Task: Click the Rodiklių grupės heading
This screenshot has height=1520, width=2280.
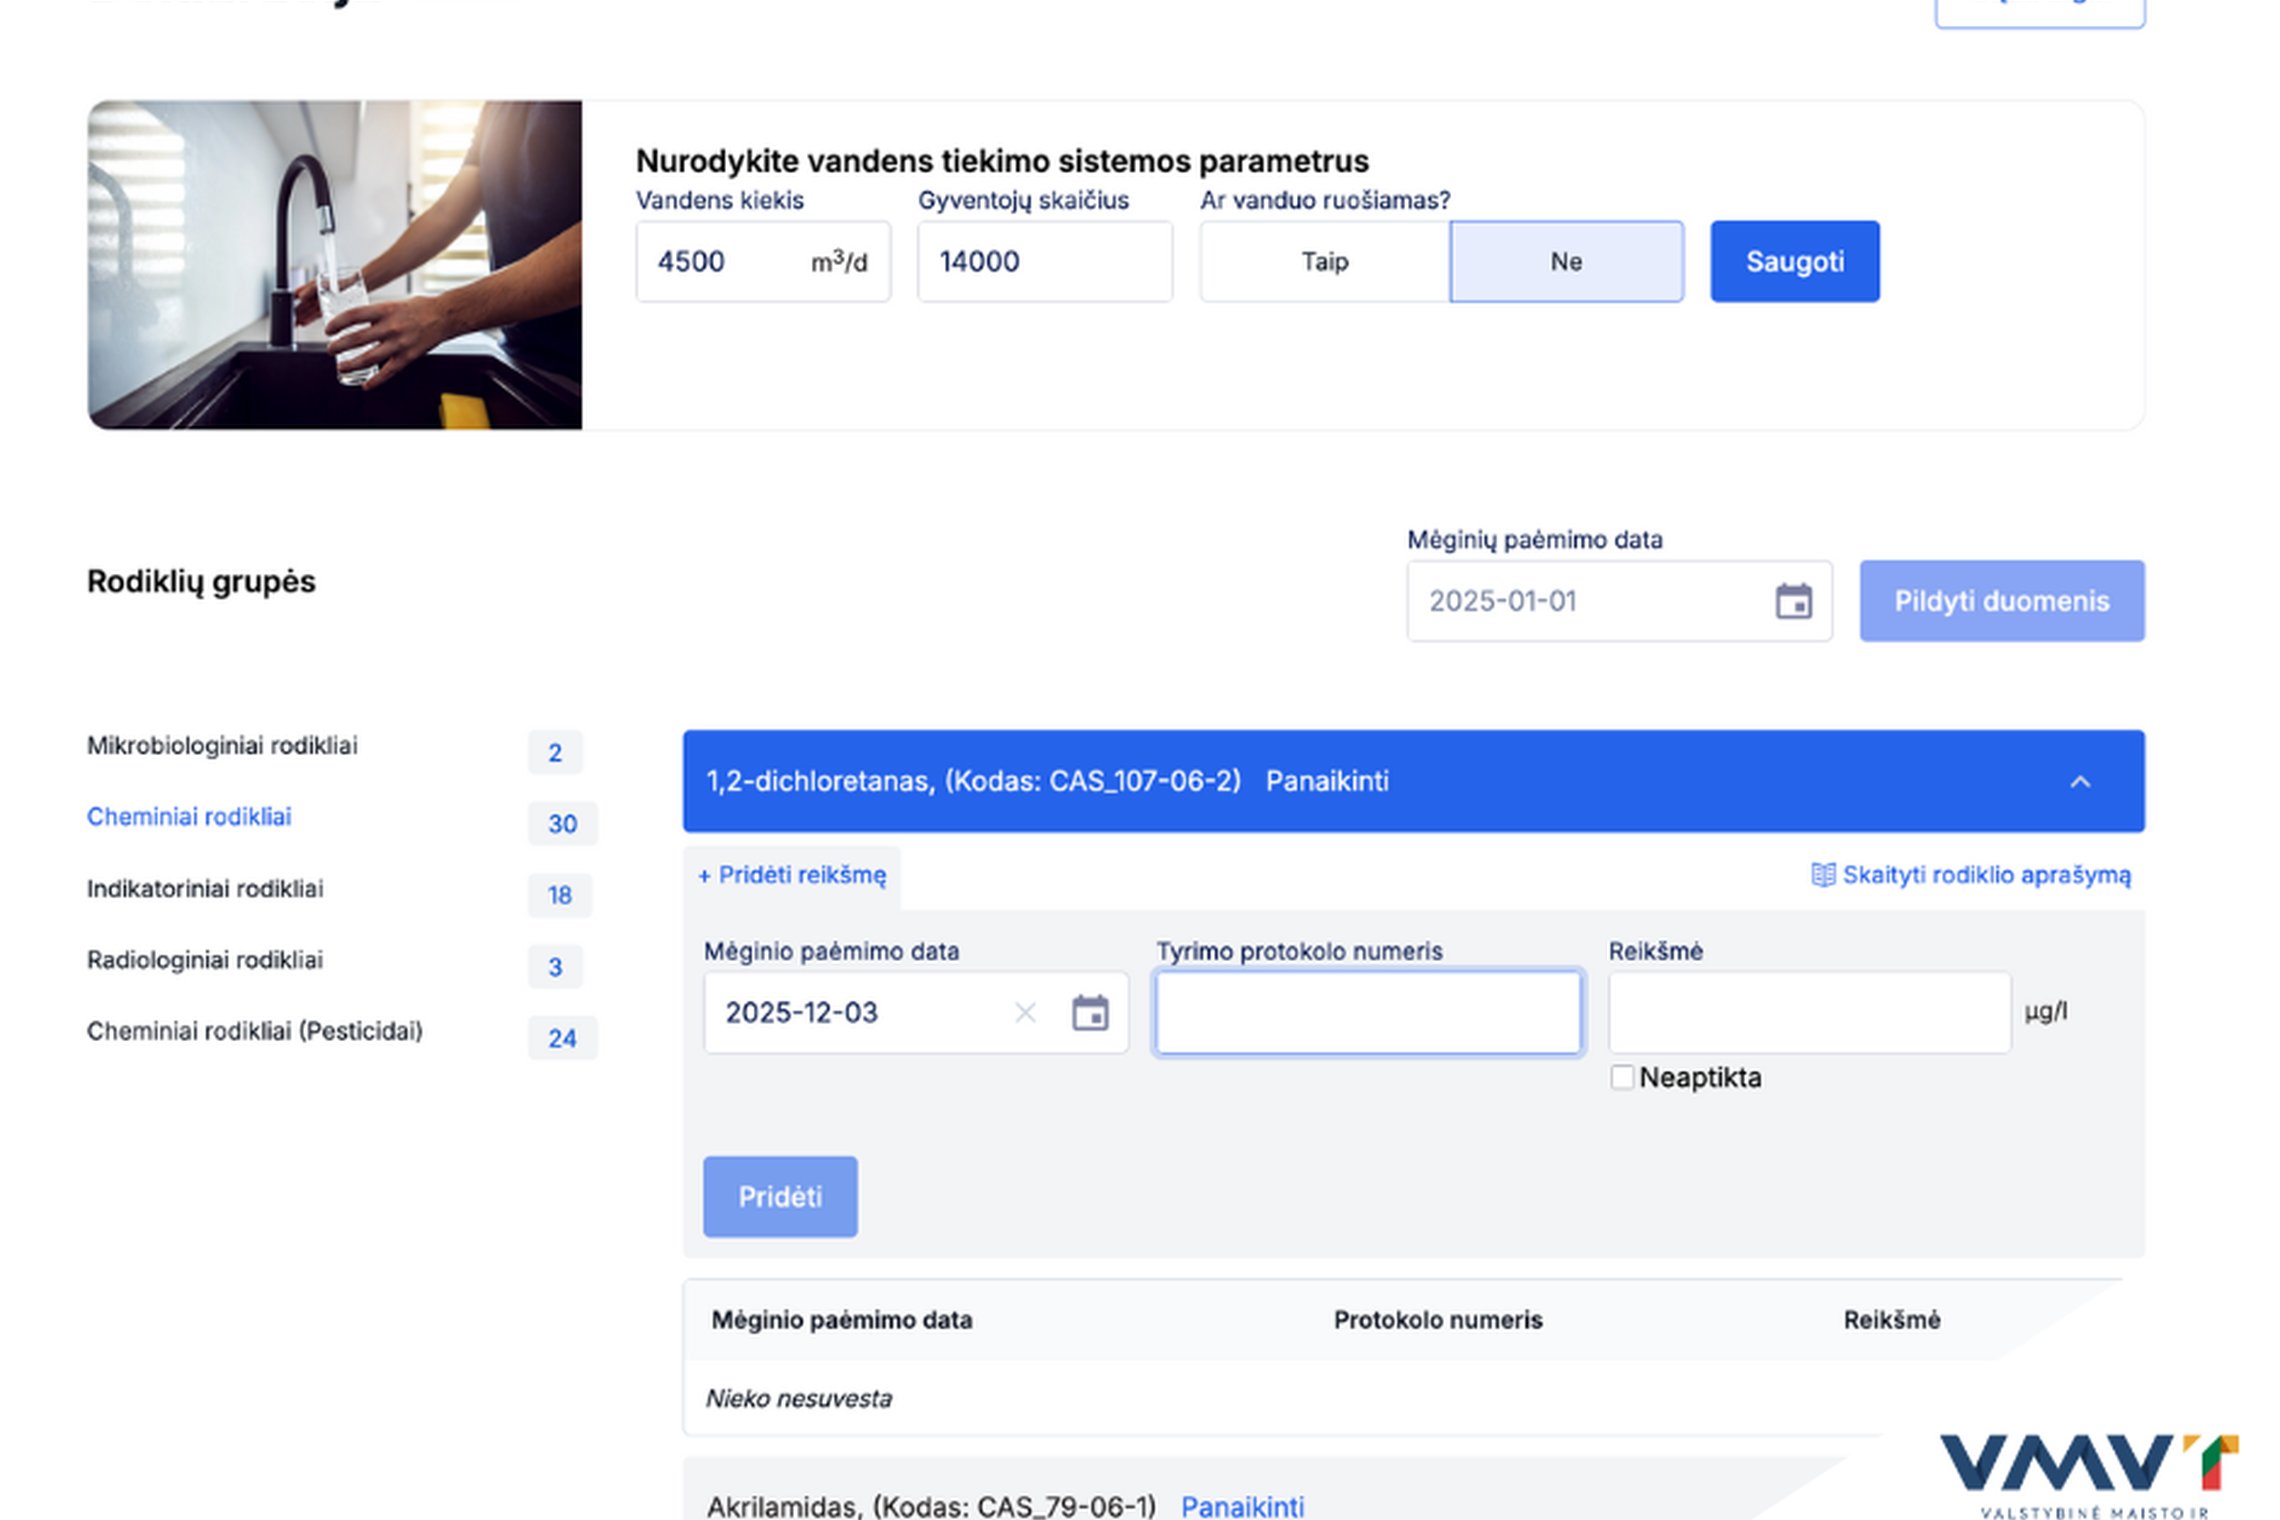Action: coord(201,581)
